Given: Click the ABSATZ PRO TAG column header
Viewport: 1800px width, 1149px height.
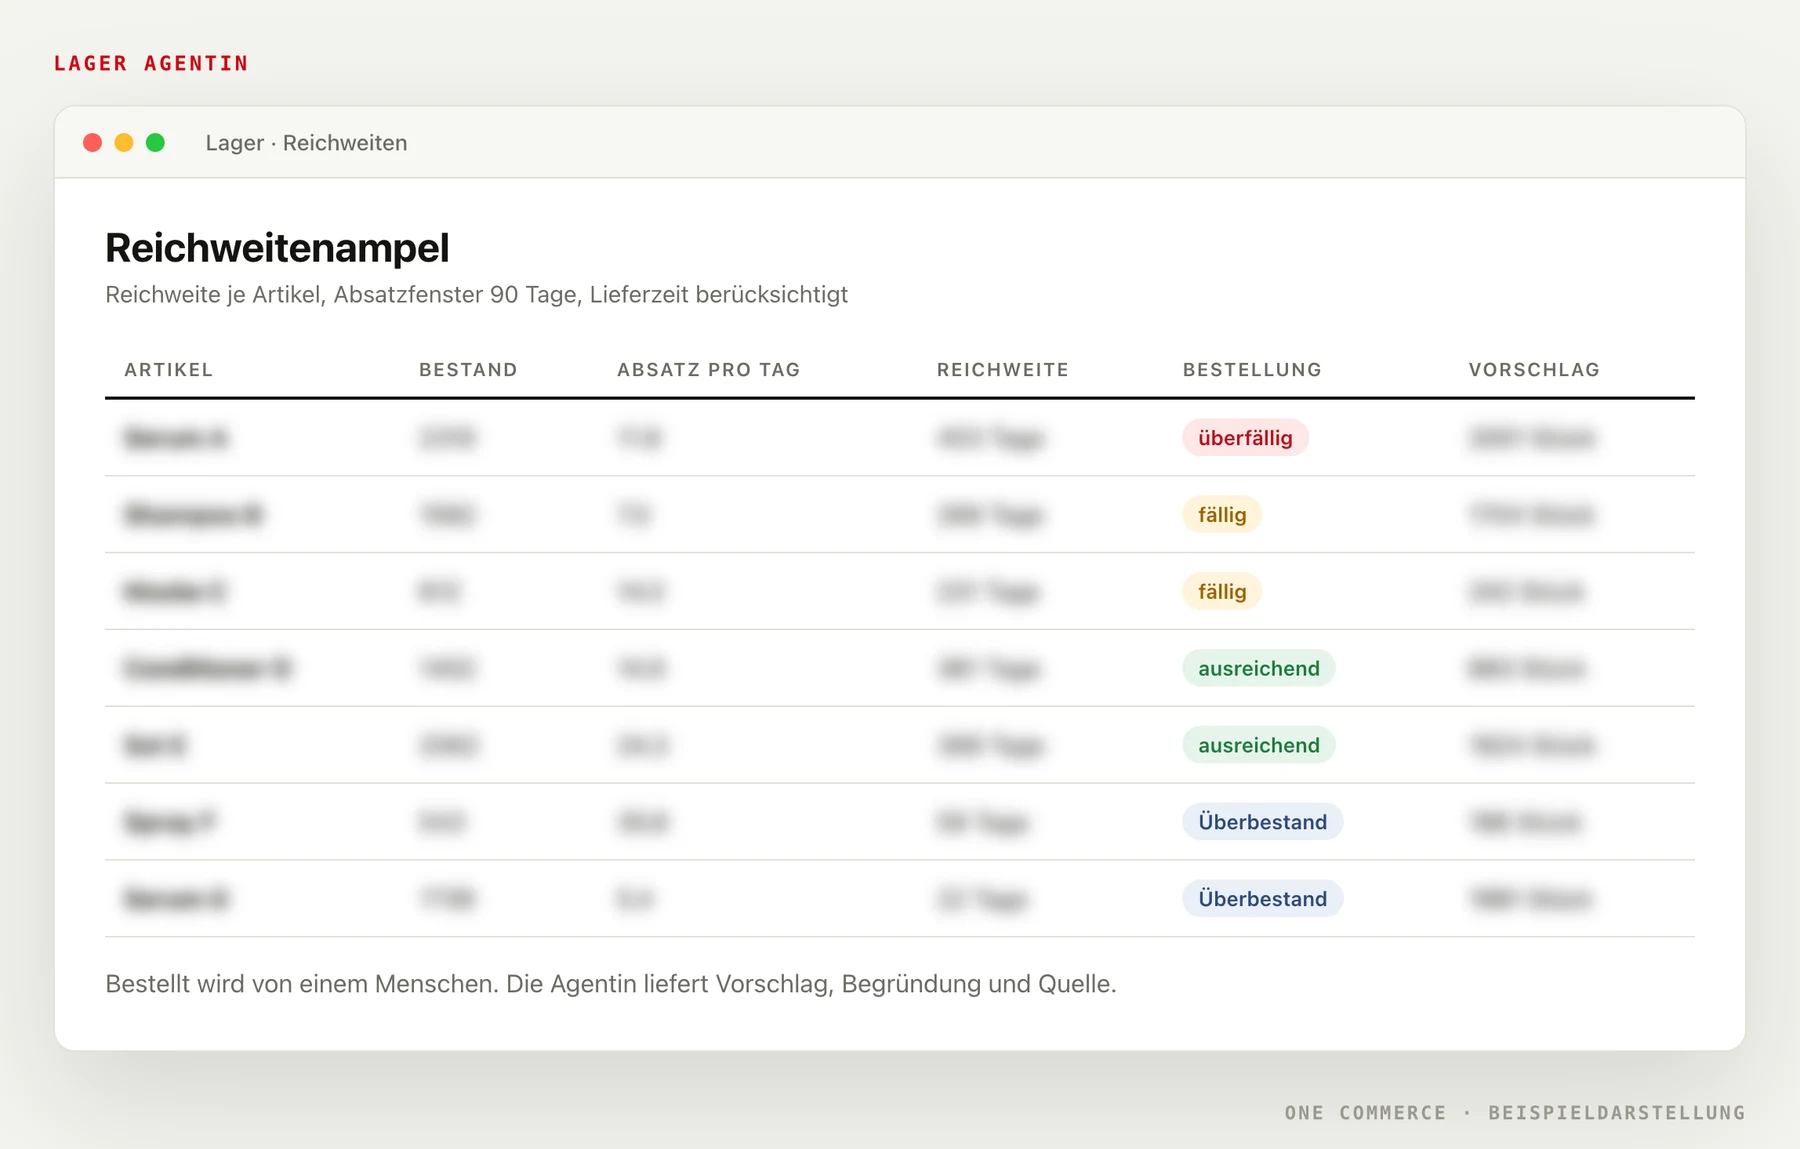Looking at the screenshot, I should tap(709, 370).
